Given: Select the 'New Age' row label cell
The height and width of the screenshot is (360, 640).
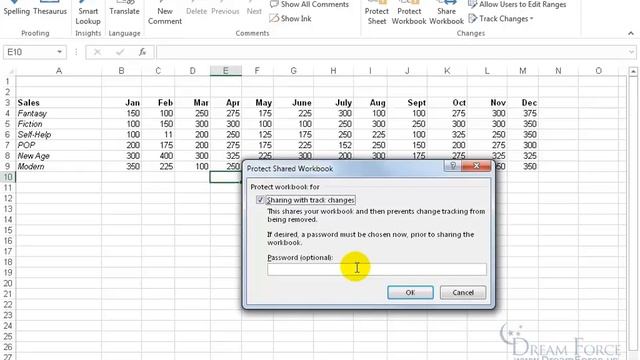Looking at the screenshot, I should click(58, 156).
